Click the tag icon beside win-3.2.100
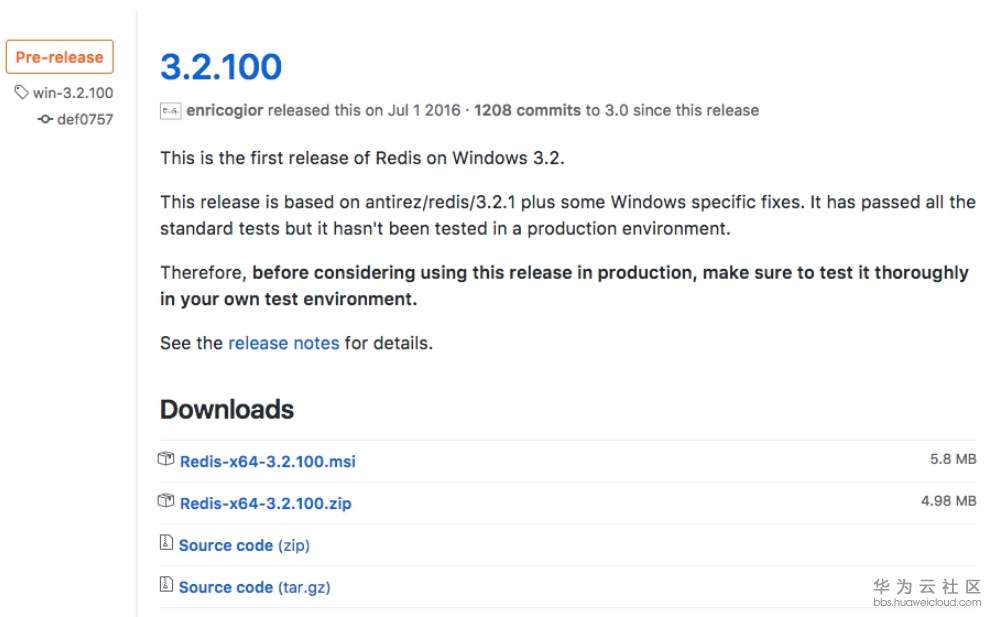995x617 pixels. pos(21,93)
